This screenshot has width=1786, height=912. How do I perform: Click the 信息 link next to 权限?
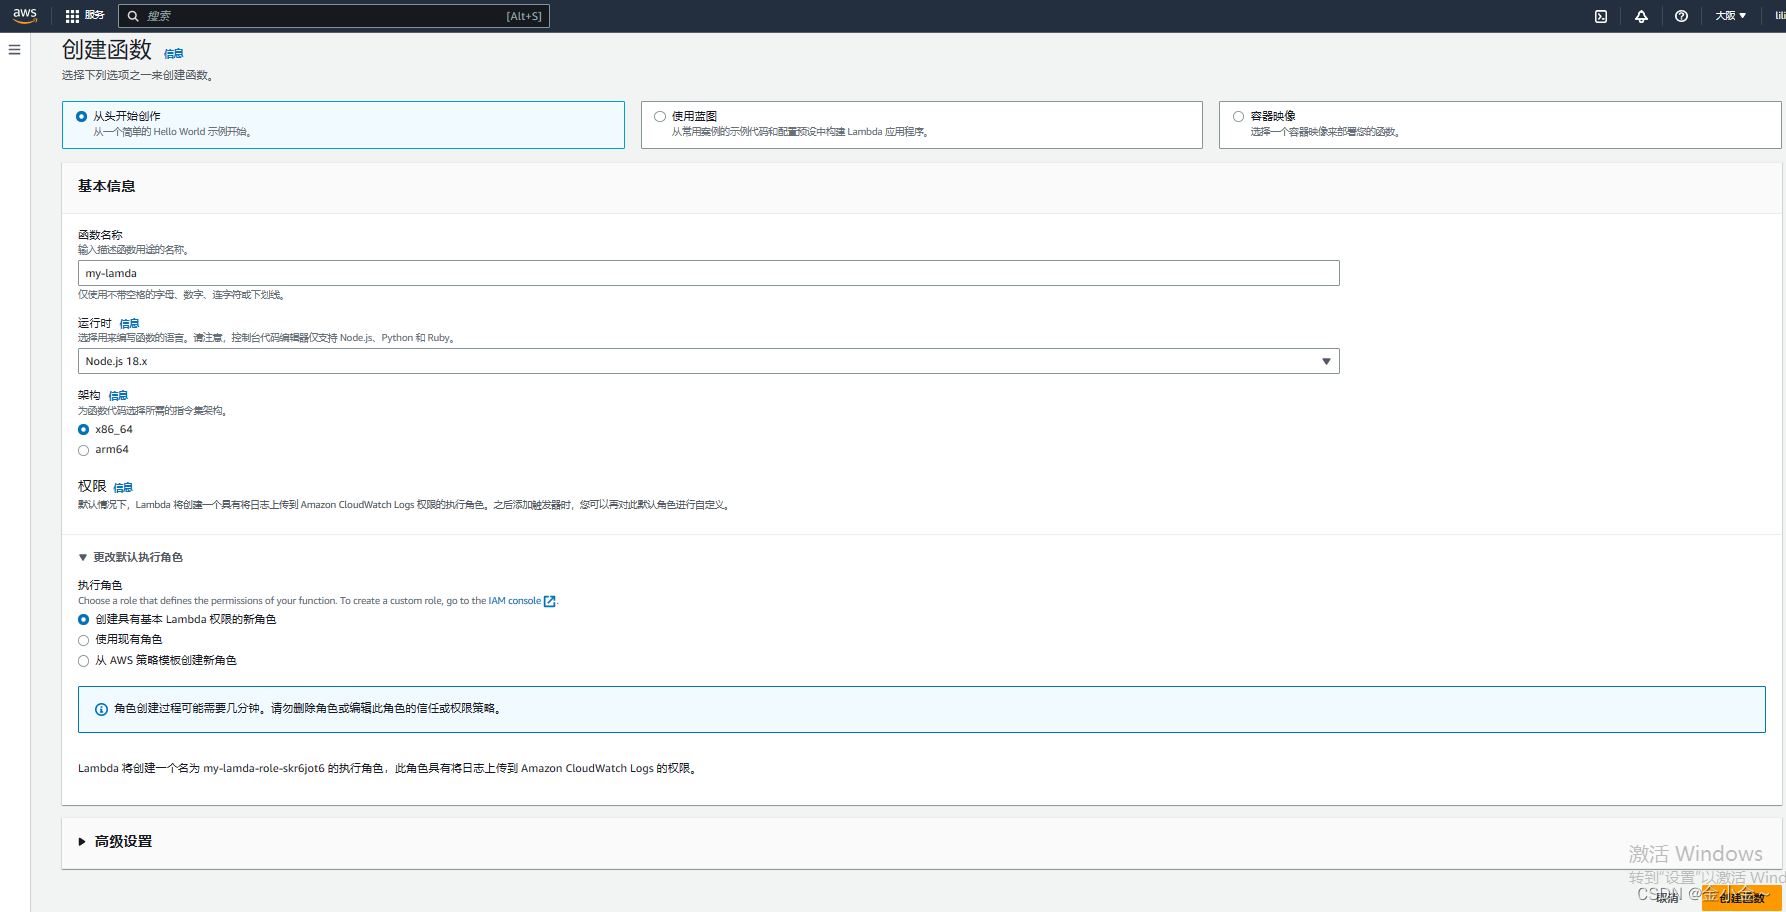[123, 488]
